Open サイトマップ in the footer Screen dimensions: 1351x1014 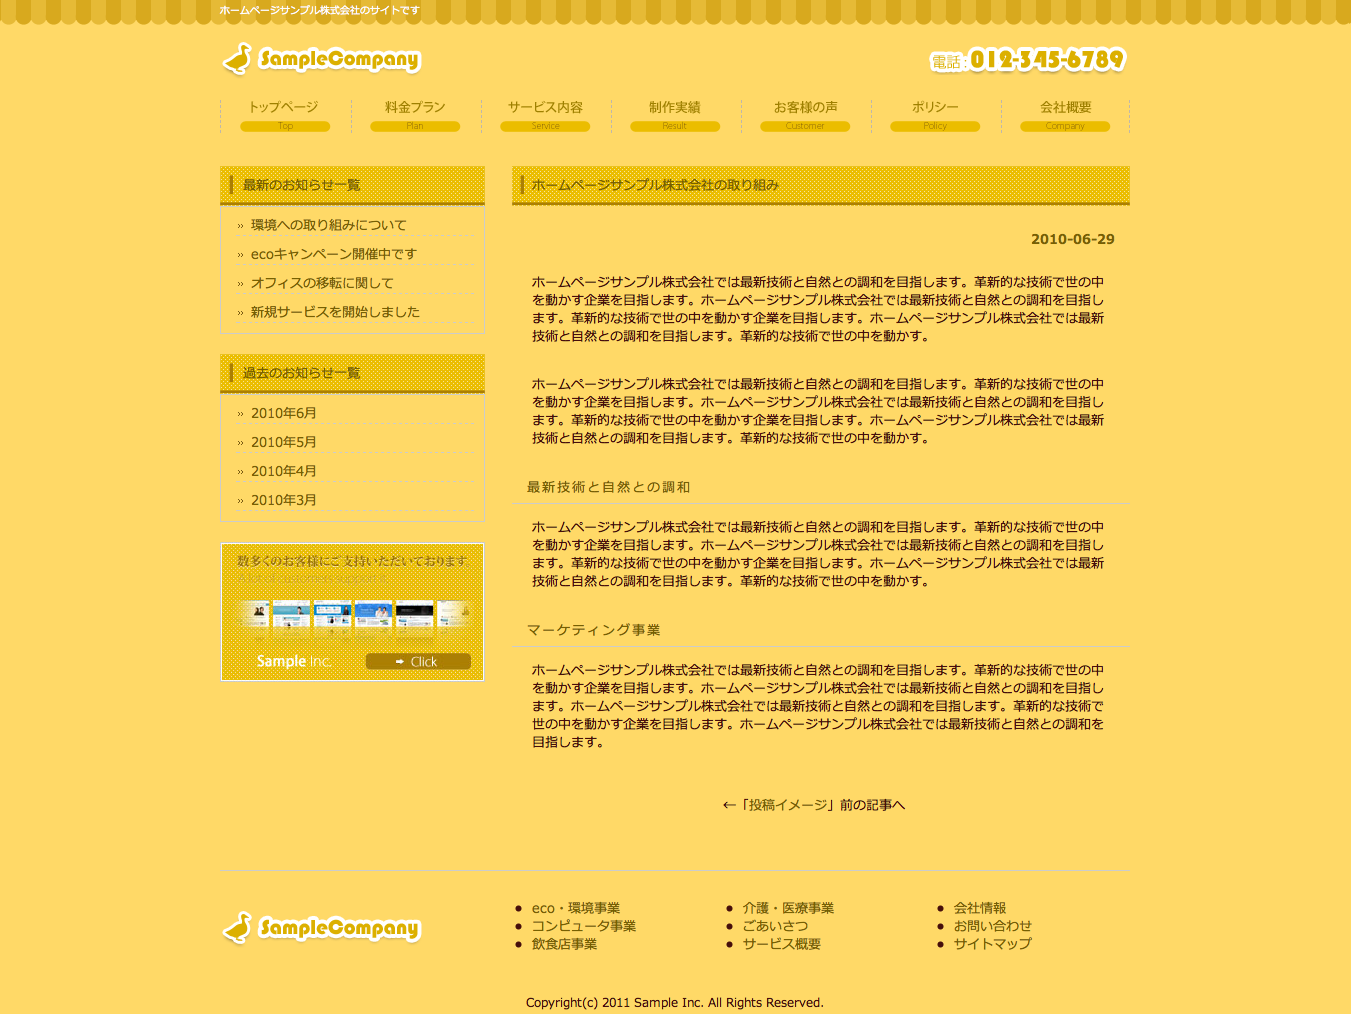(x=992, y=944)
